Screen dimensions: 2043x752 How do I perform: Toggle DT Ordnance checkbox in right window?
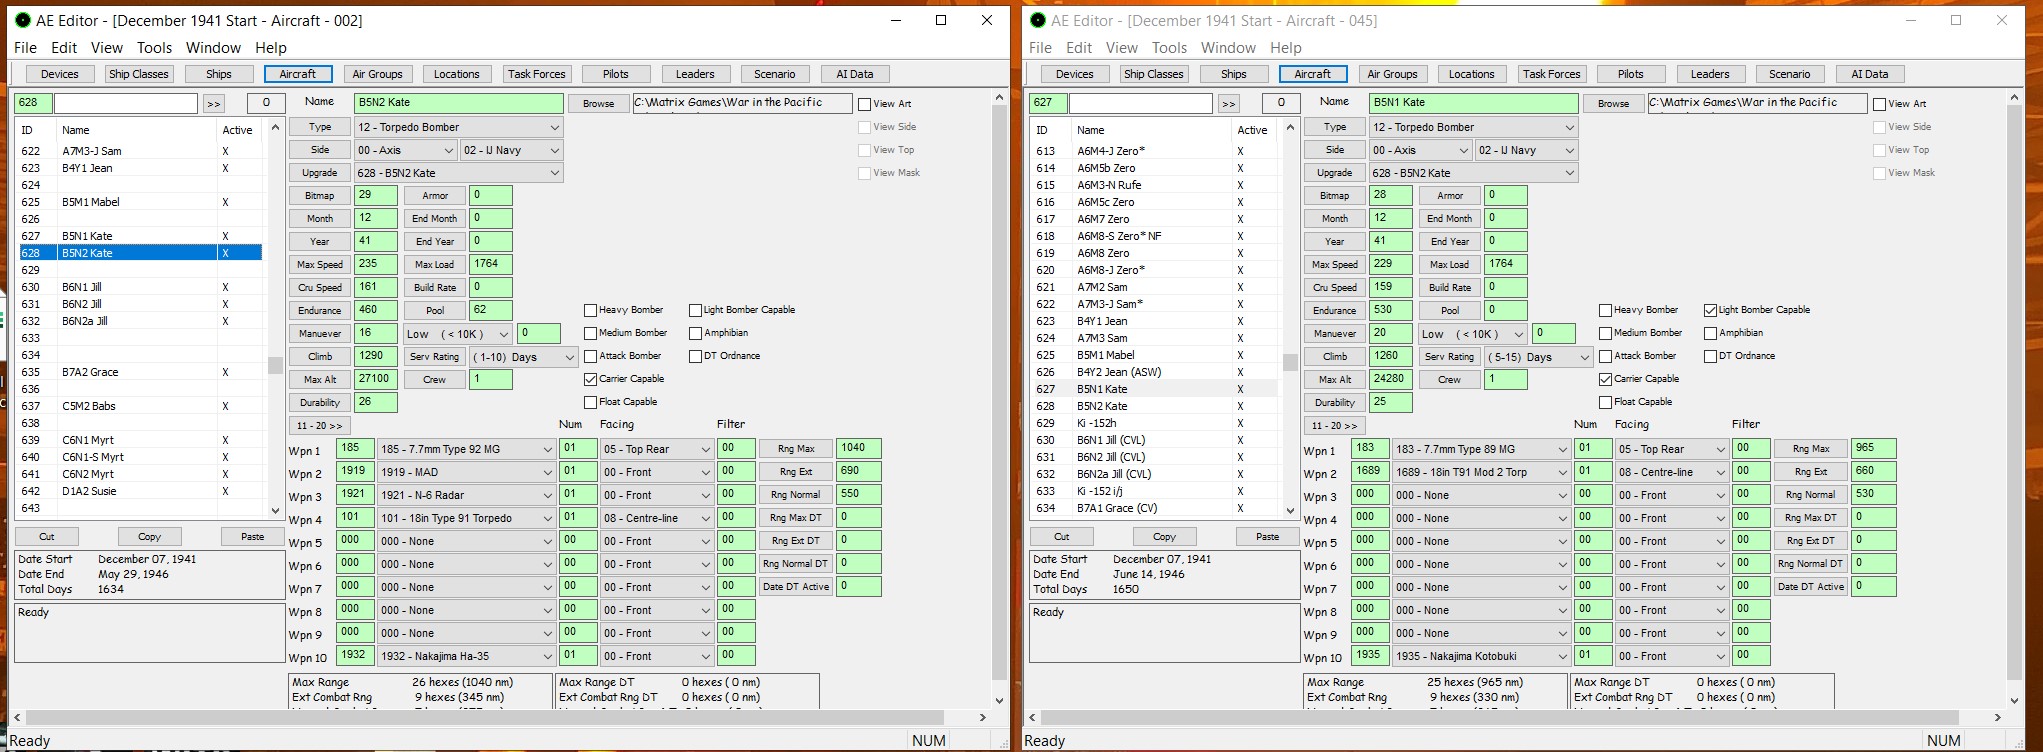pyautogui.click(x=1711, y=356)
